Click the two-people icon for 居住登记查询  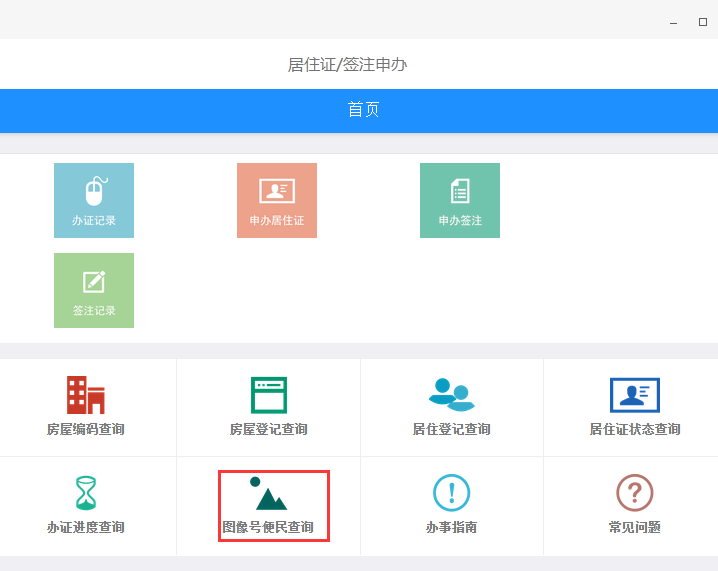(x=451, y=395)
